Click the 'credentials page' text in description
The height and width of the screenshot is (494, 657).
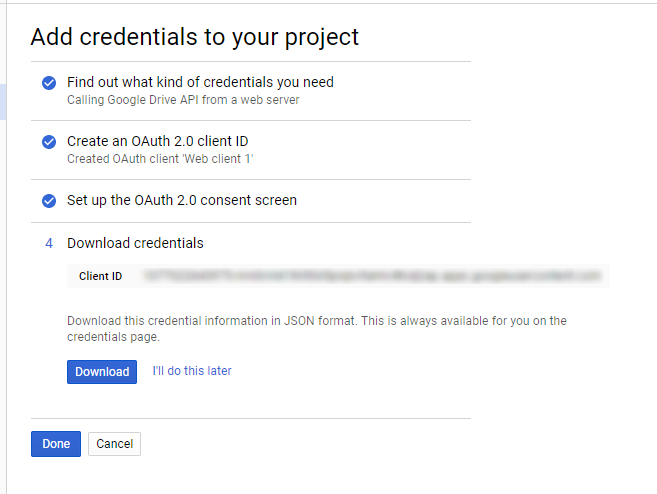point(112,337)
